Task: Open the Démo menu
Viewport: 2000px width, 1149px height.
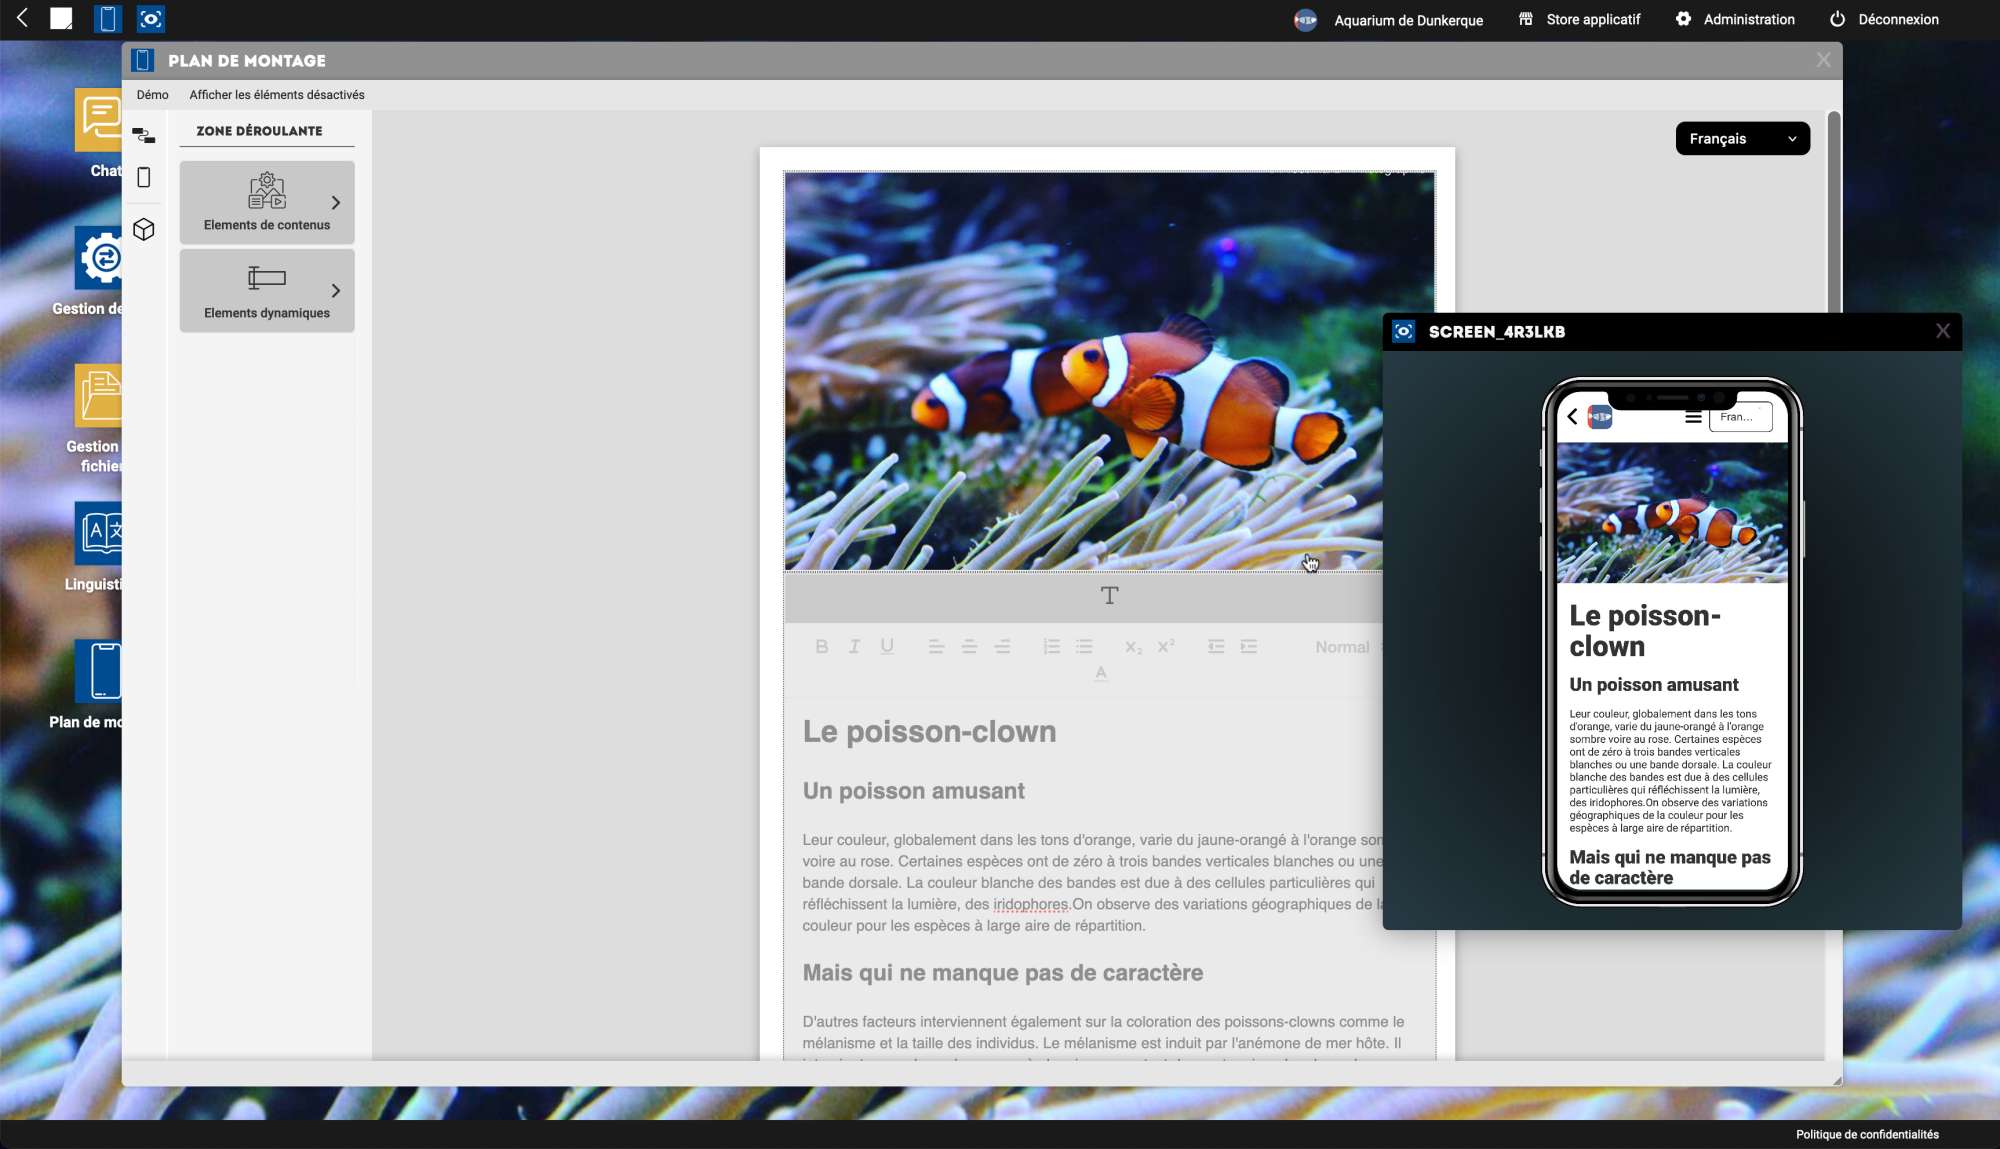Action: click(x=152, y=95)
